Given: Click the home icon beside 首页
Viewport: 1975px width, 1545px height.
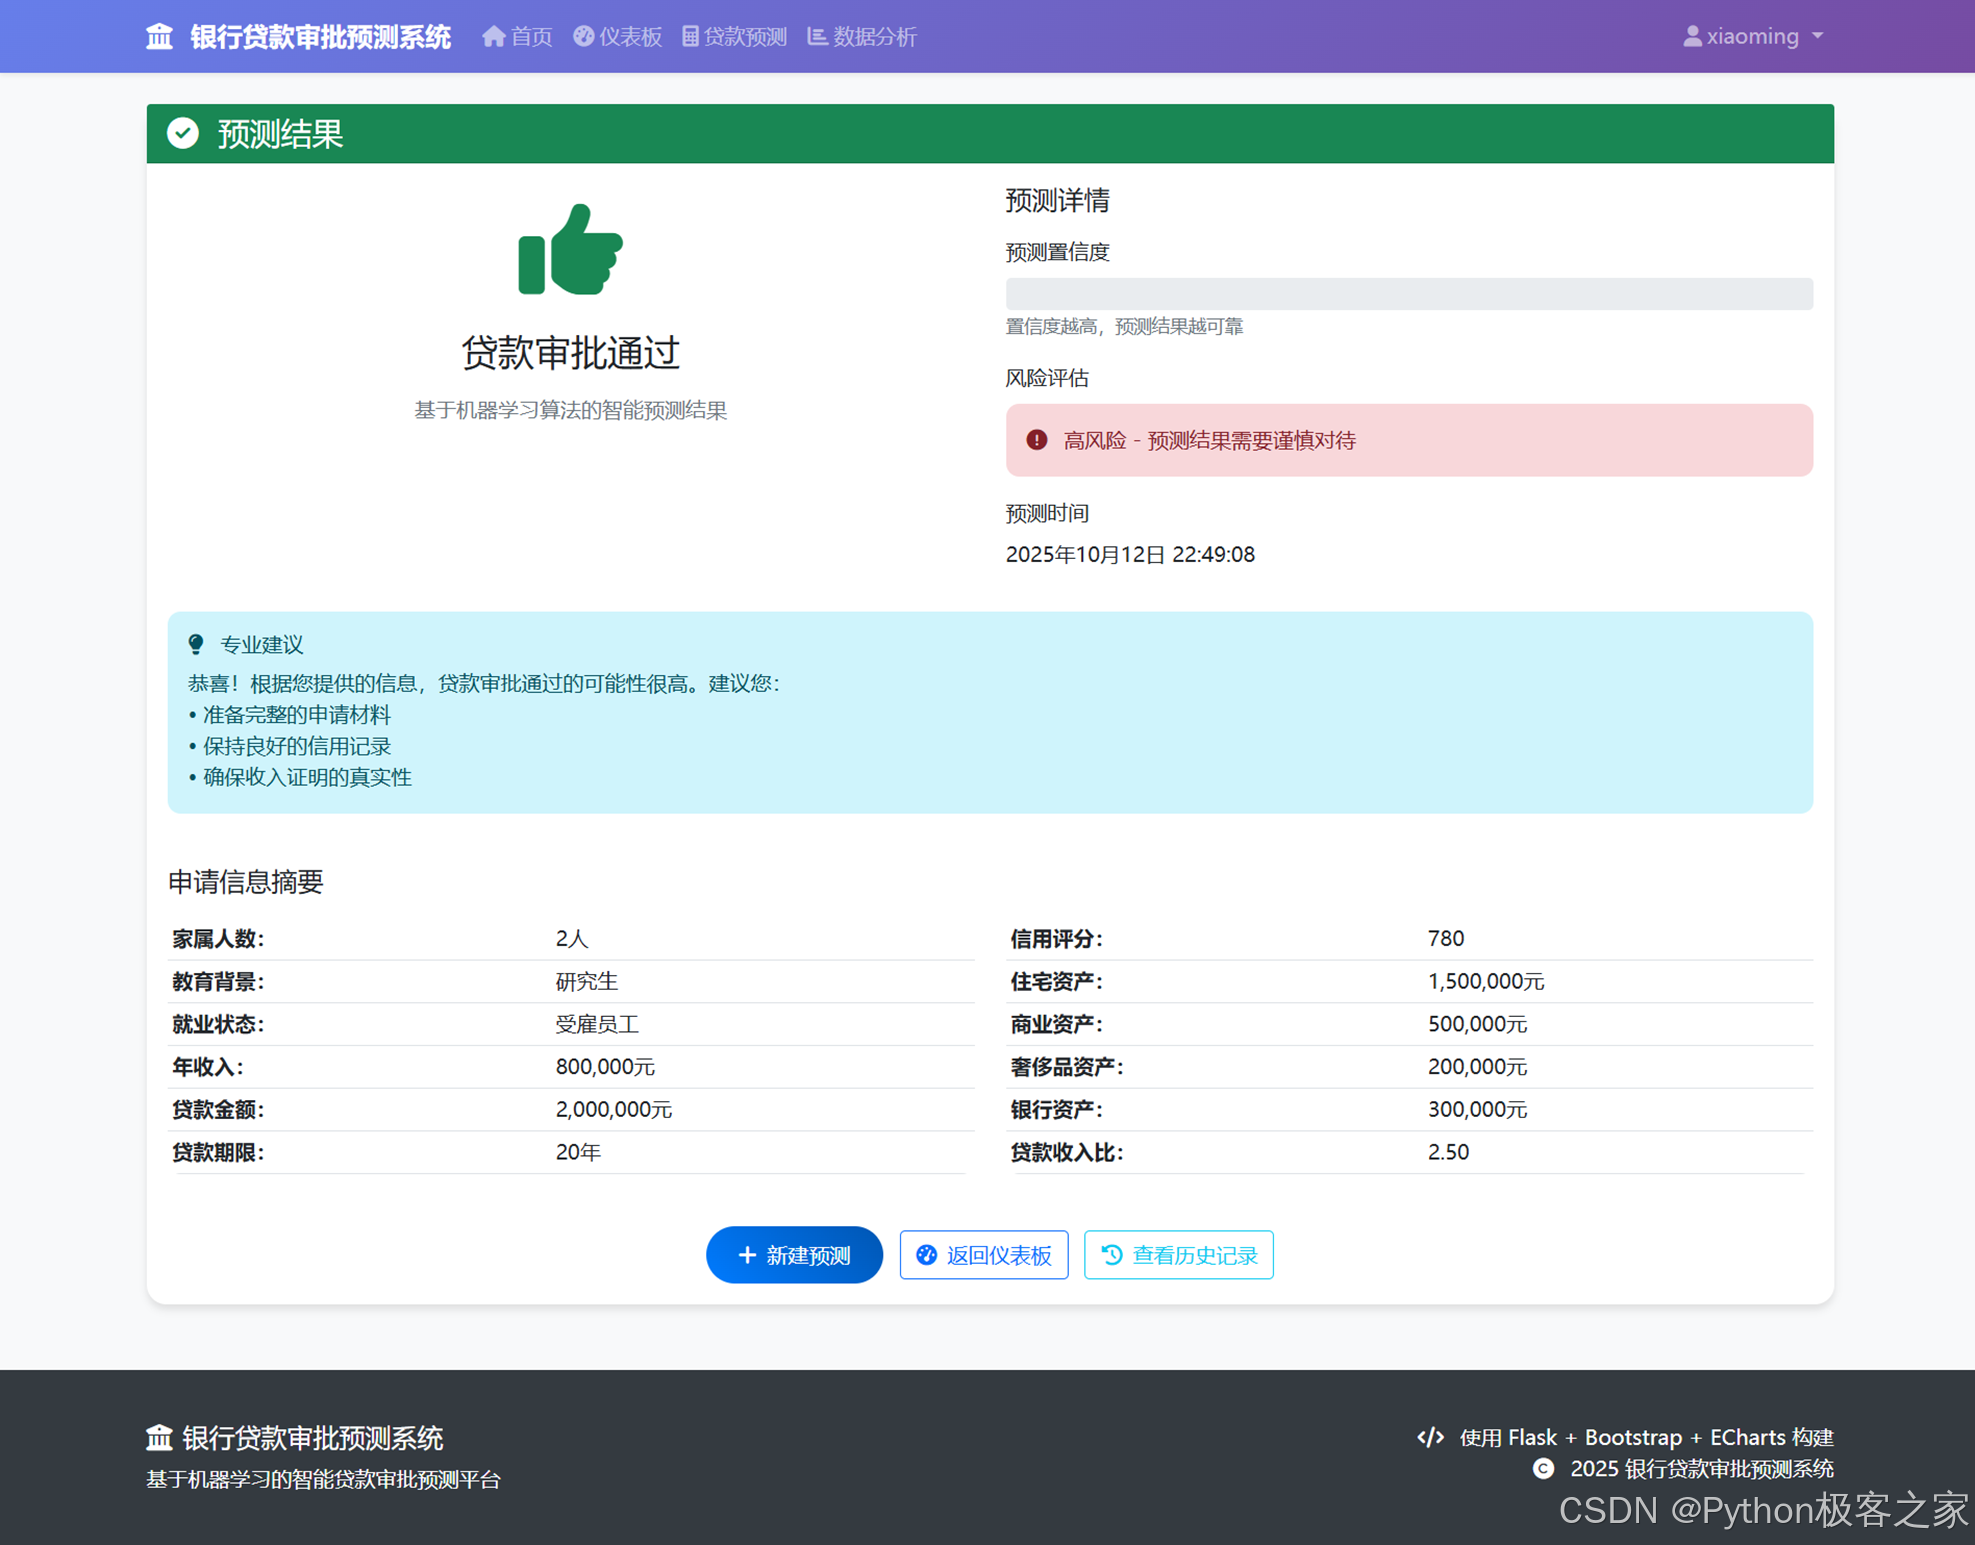Looking at the screenshot, I should pyautogui.click(x=493, y=37).
